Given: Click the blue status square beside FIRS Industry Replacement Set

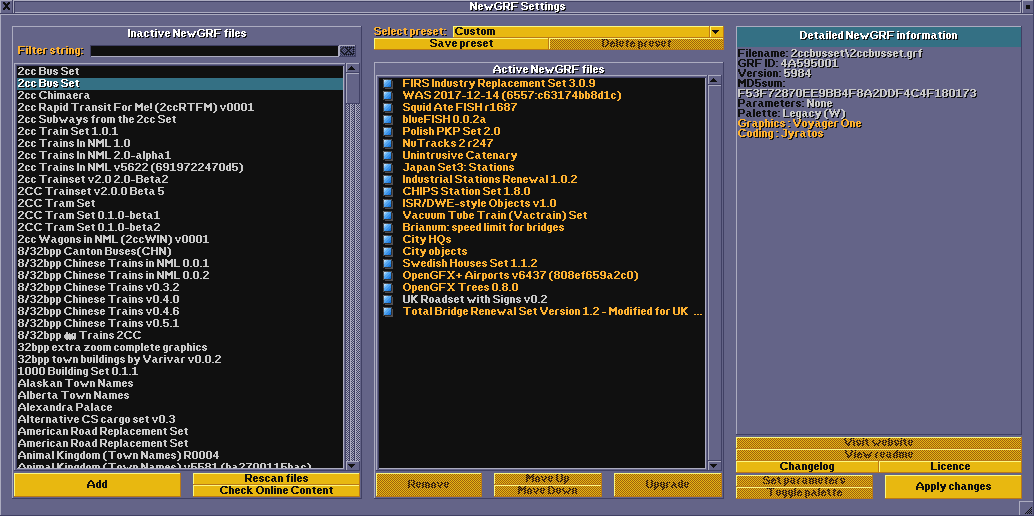Looking at the screenshot, I should (388, 84).
